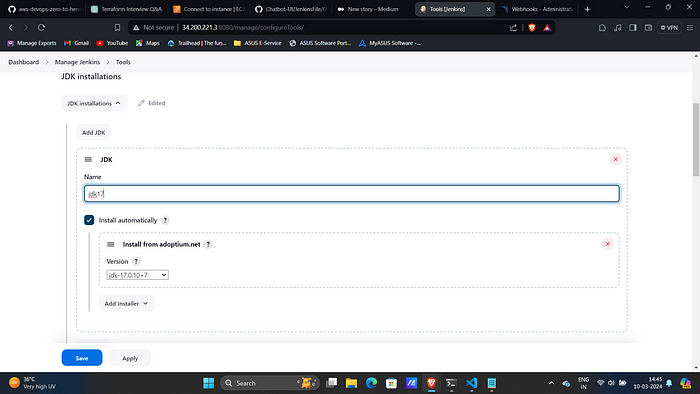Open the Brave wallet icon
The height and width of the screenshot is (394, 700).
coord(648,28)
